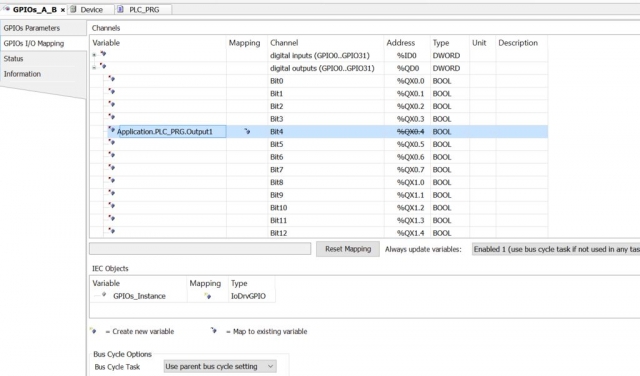Click the PLC_PRG tab icon
Viewport: 640px width, 376px height.
[x=120, y=9]
